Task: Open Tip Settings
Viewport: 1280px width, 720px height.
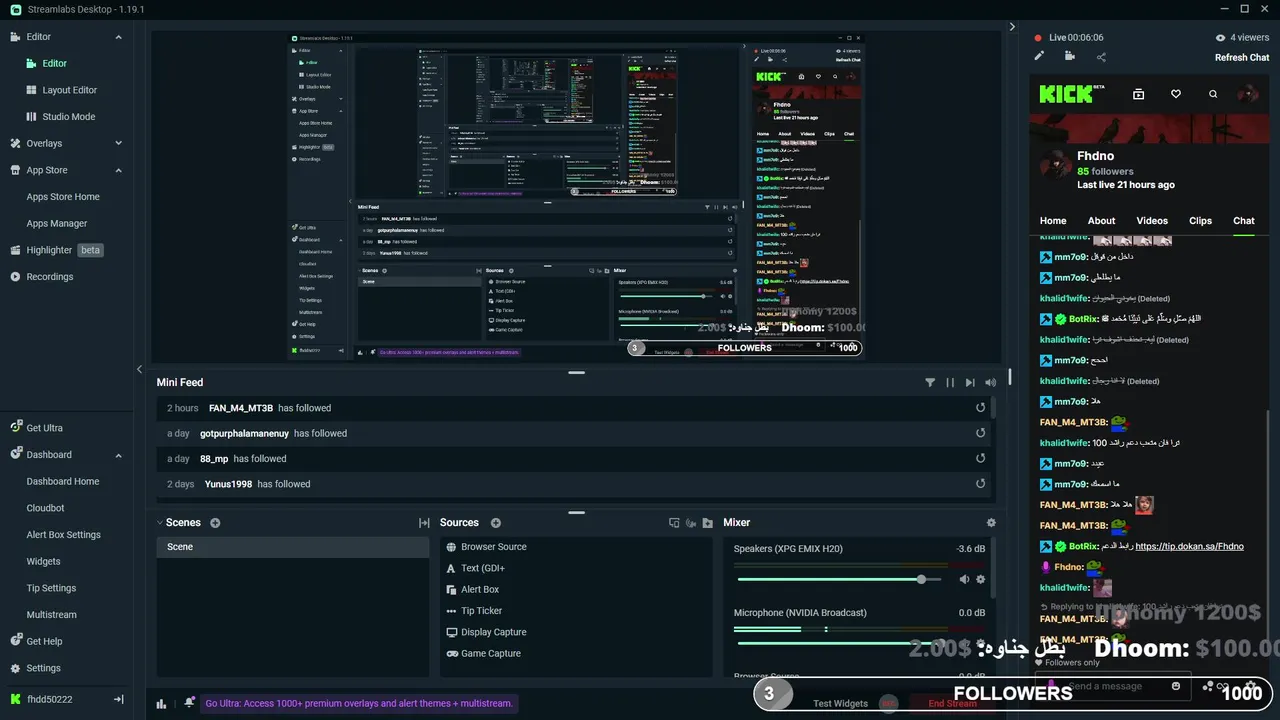Action: click(x=51, y=588)
